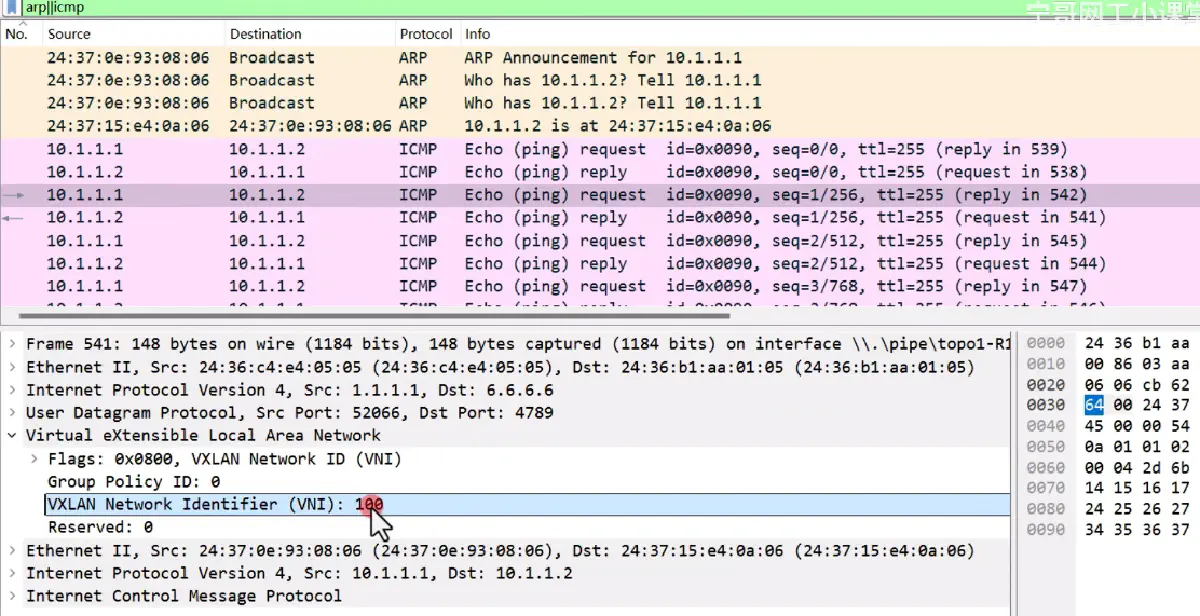Select the ARP Announcement for 10.1.1.1 packet

coord(600,58)
